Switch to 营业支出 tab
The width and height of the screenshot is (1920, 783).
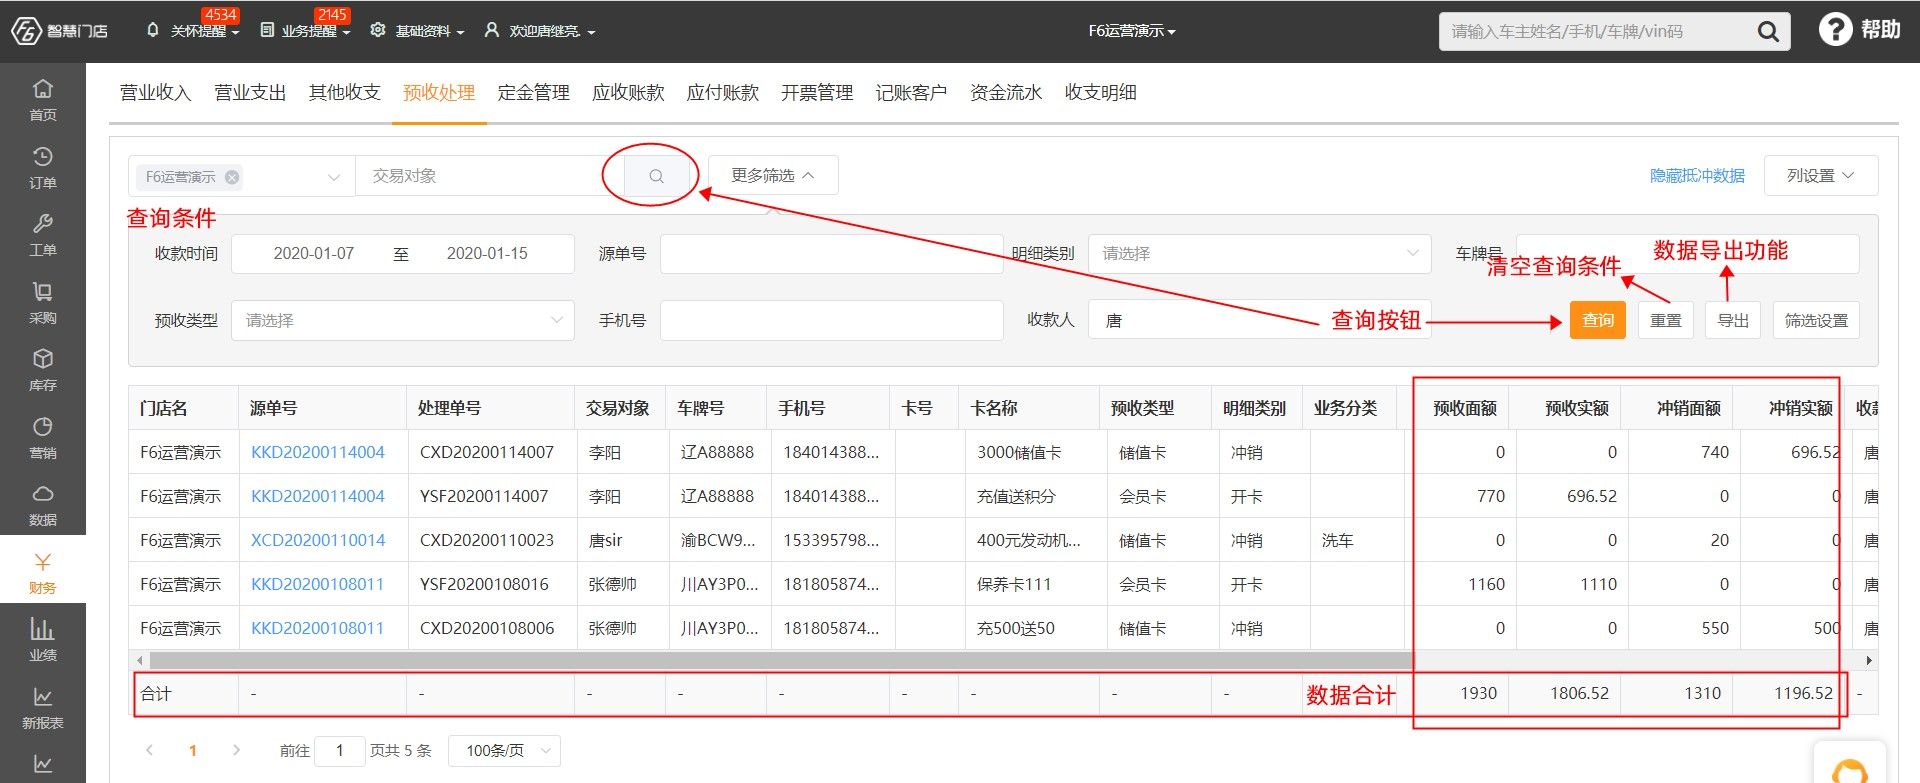[x=250, y=93]
